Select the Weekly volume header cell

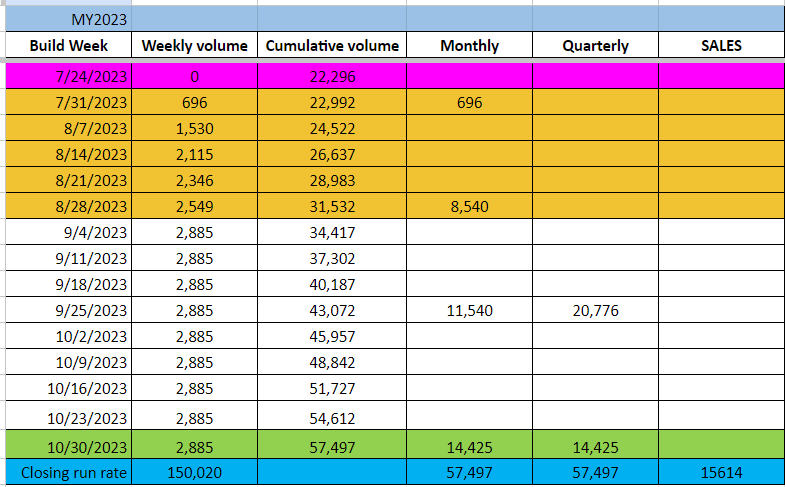(x=194, y=46)
